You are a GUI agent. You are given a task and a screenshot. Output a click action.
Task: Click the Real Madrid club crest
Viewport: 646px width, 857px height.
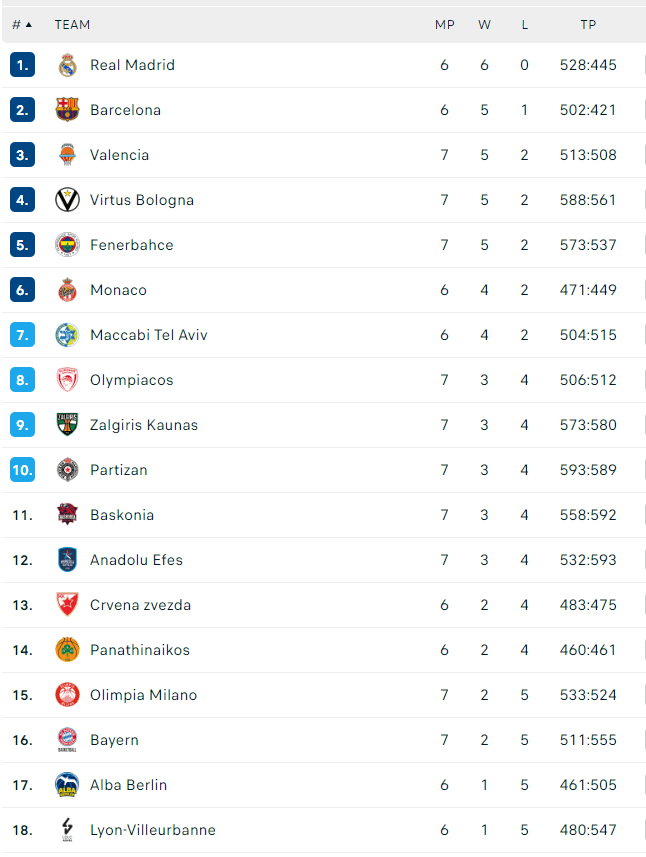(x=67, y=65)
